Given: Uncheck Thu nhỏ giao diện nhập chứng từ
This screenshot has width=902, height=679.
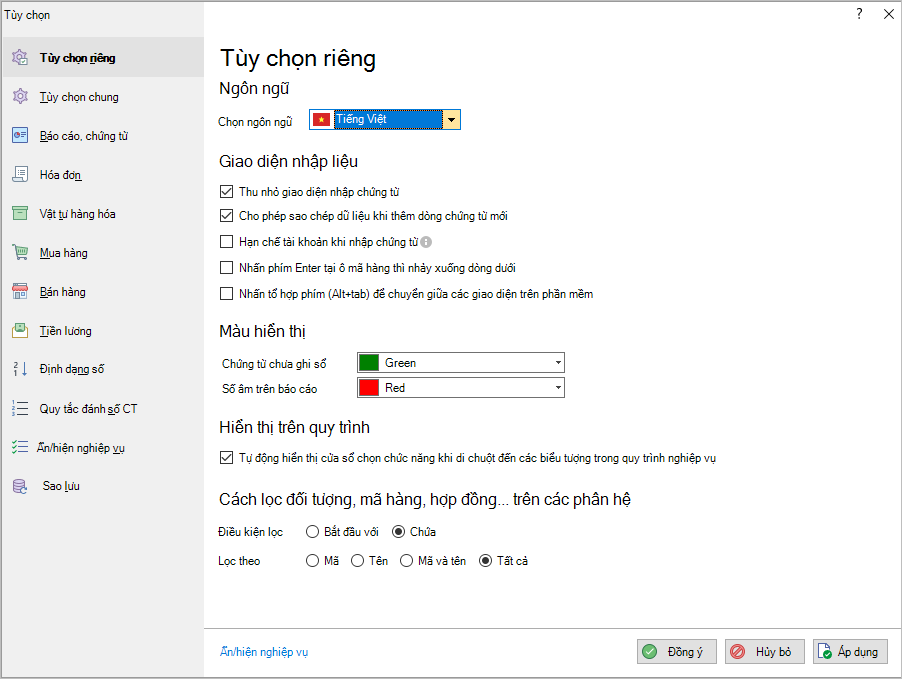Looking at the screenshot, I should click(x=225, y=191).
